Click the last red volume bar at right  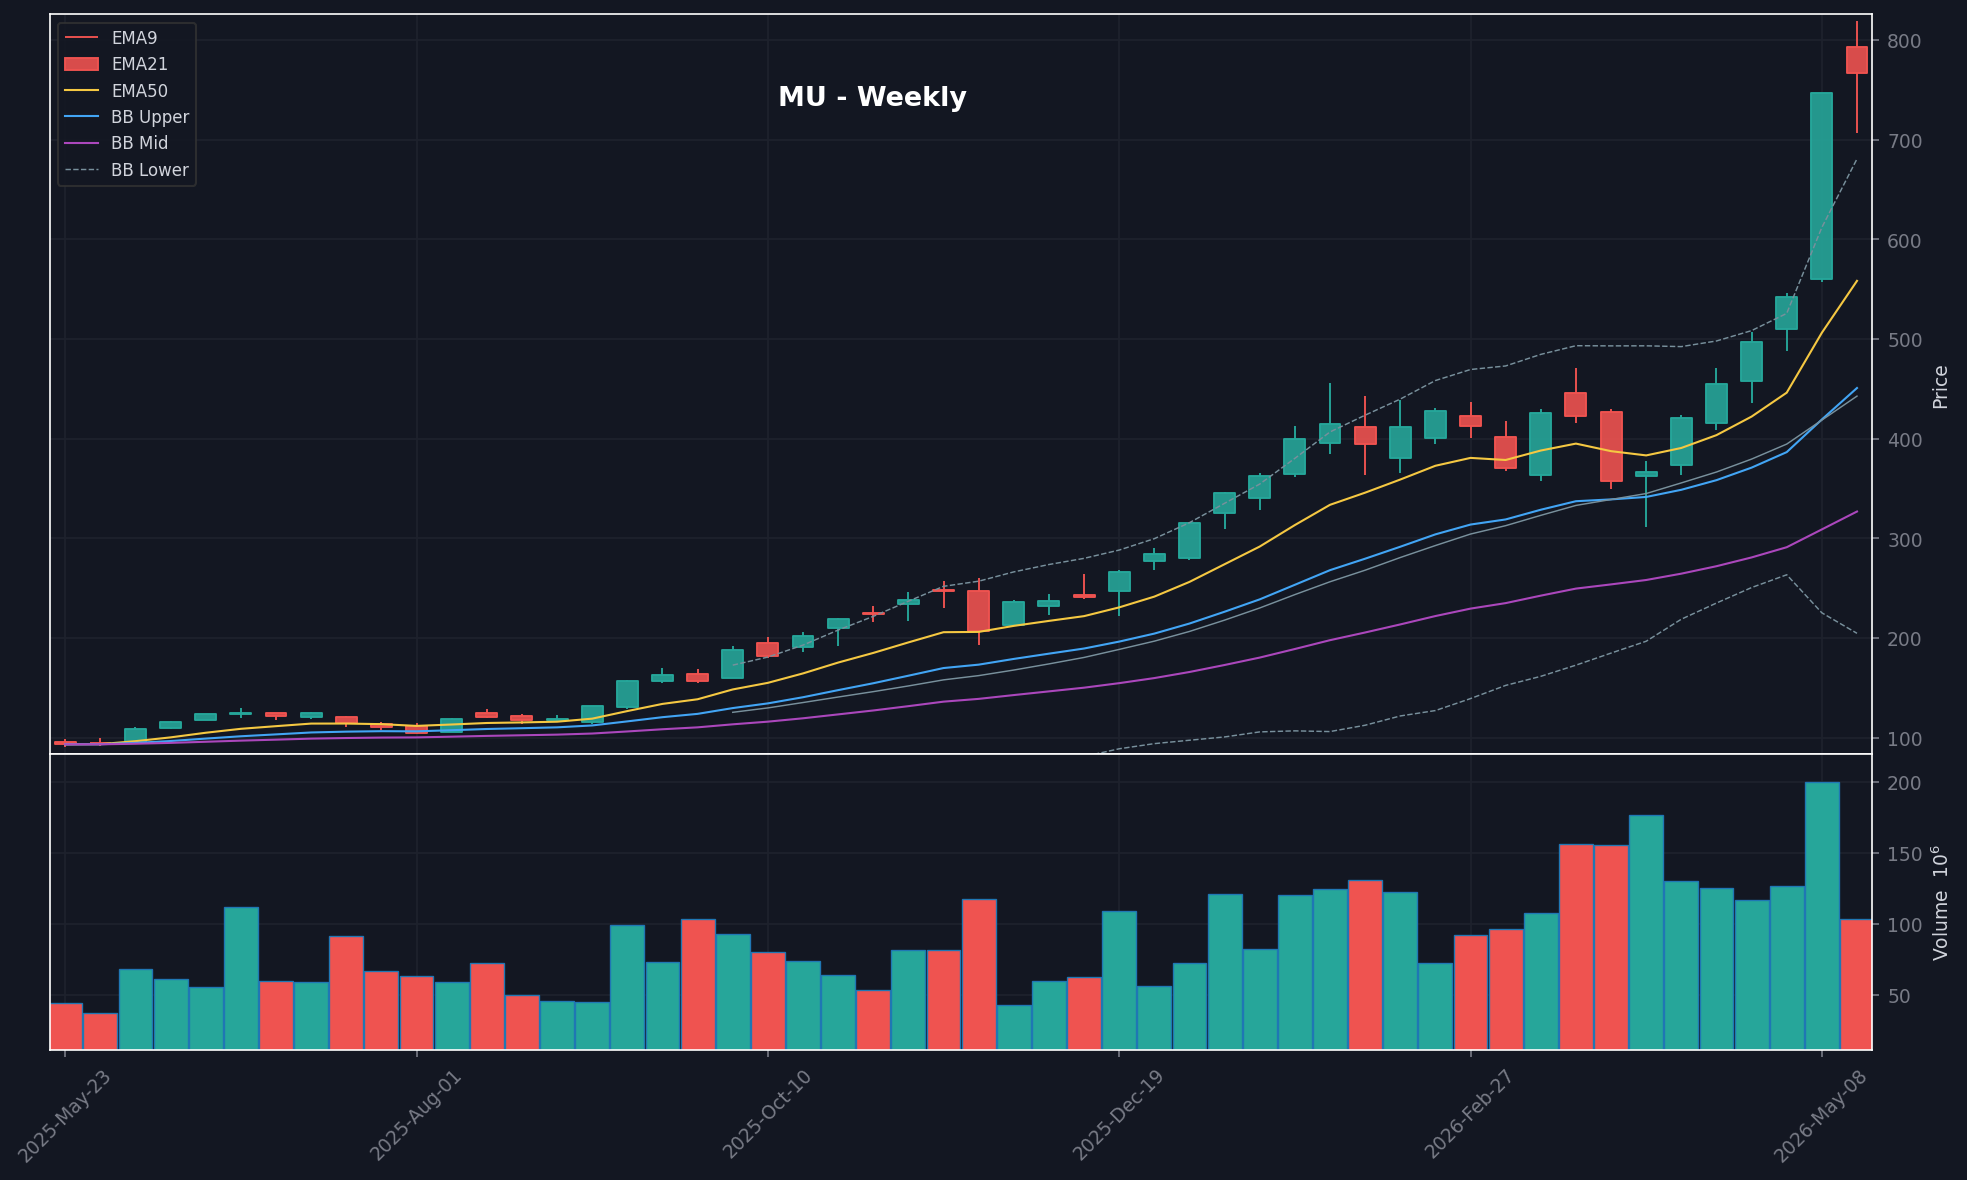pyautogui.click(x=1856, y=984)
